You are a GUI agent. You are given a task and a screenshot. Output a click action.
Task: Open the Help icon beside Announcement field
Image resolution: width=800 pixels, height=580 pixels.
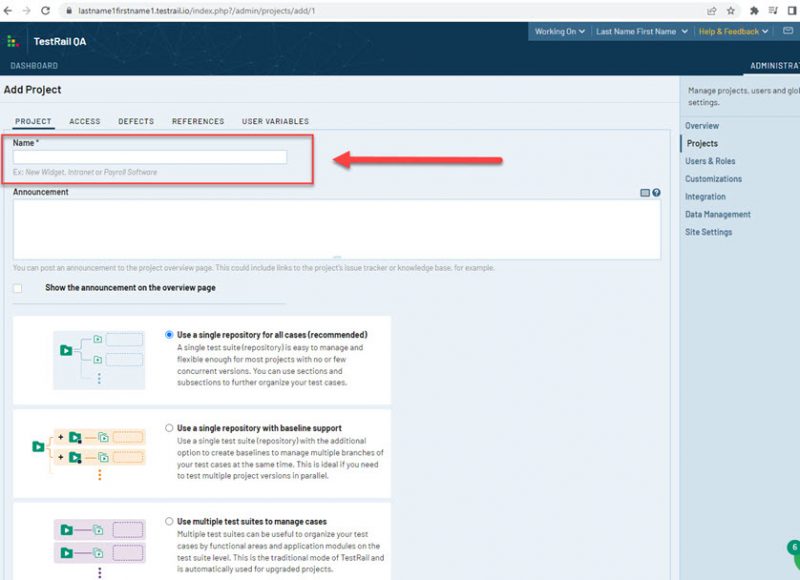[x=656, y=192]
